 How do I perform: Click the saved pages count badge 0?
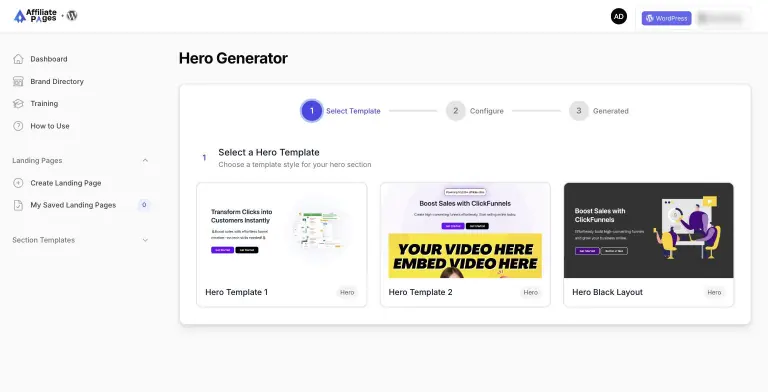(x=144, y=205)
